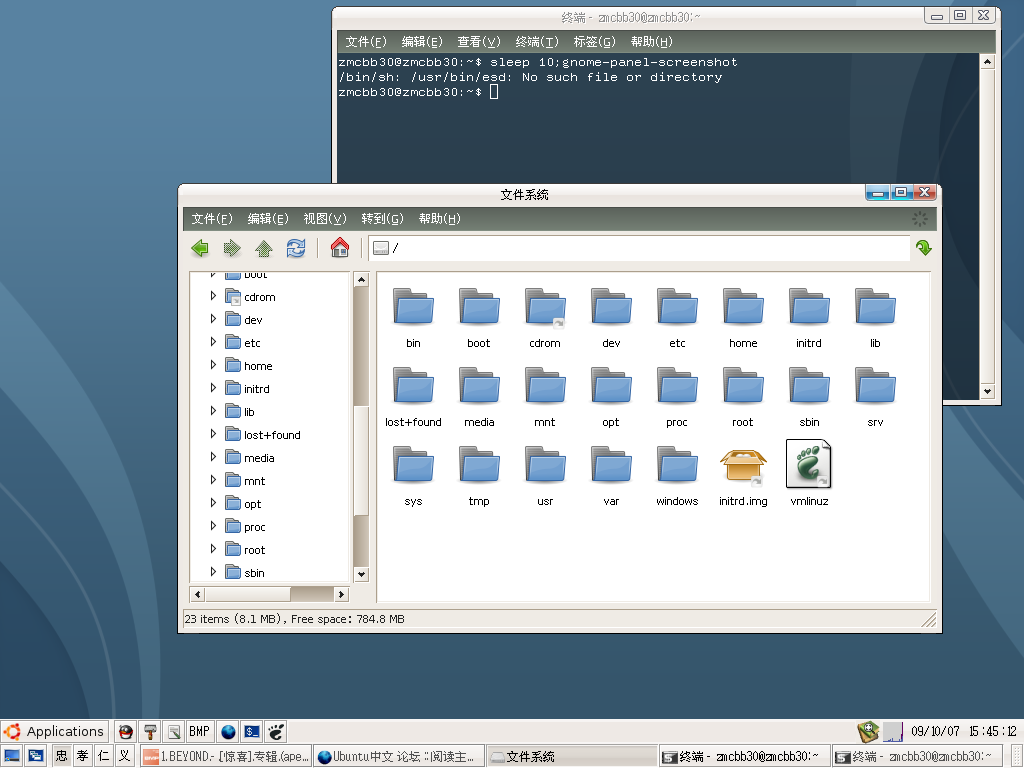Open the paint roller launcher in panel
Screen dimensions: 1024x768
pyautogui.click(x=150, y=731)
